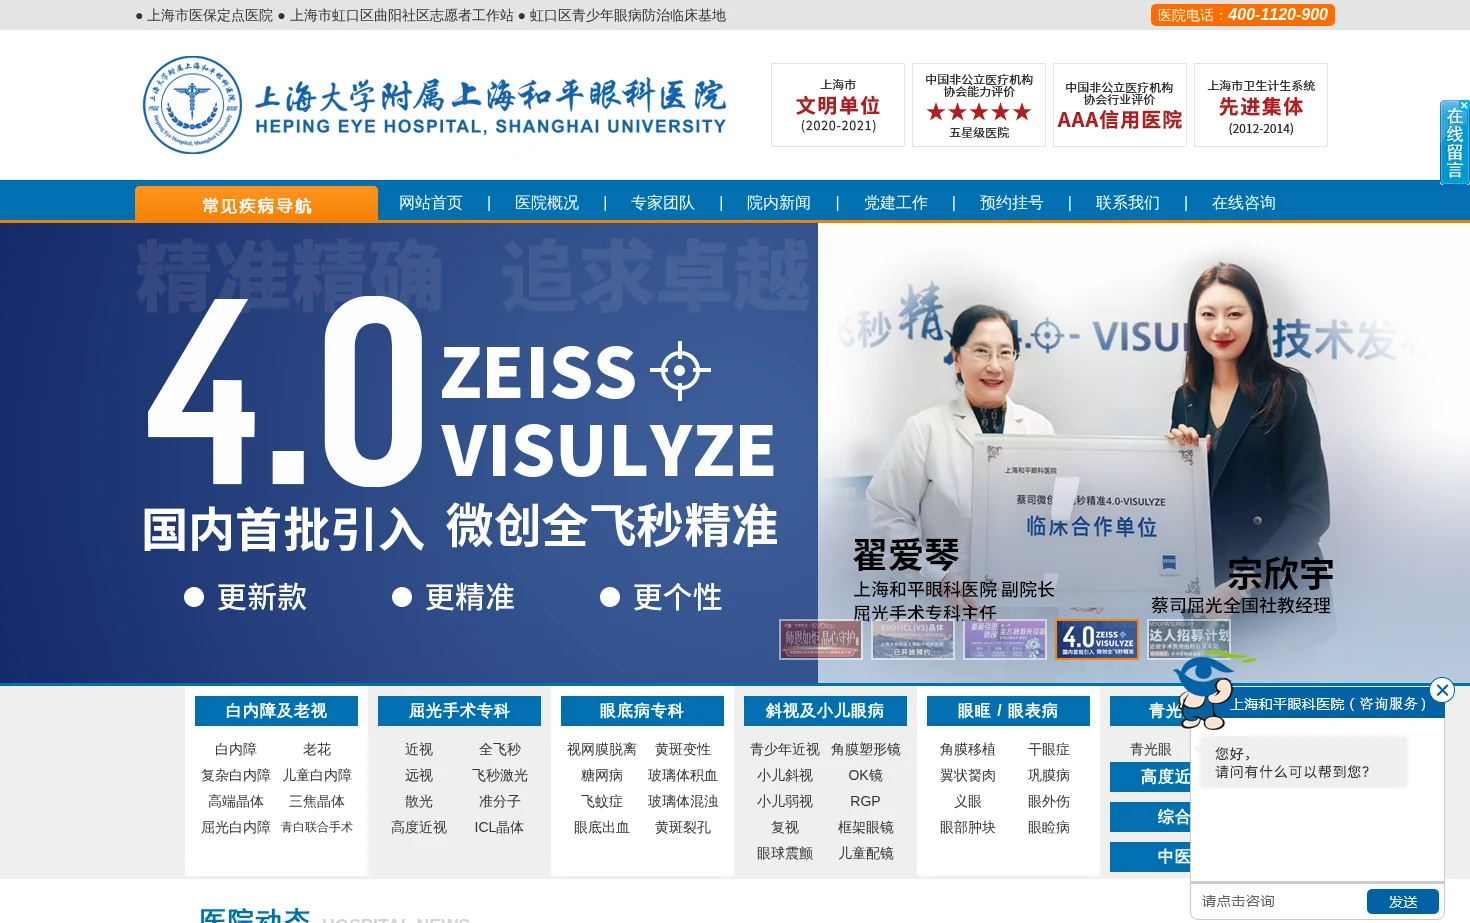Open the 黄斑变性 link

coord(683,749)
